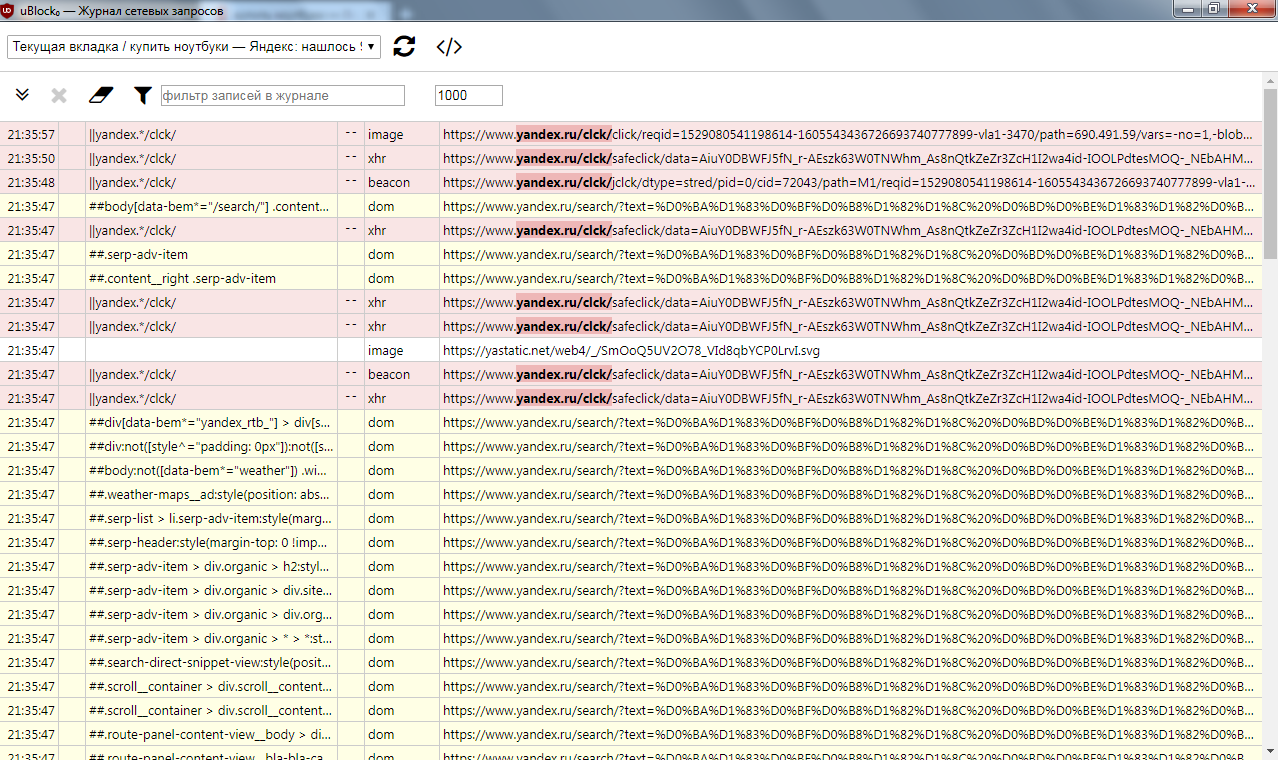Screen dimensions: 1278x760
Task: Click the xhr type cell at 21:35:50
Action: pos(377,158)
